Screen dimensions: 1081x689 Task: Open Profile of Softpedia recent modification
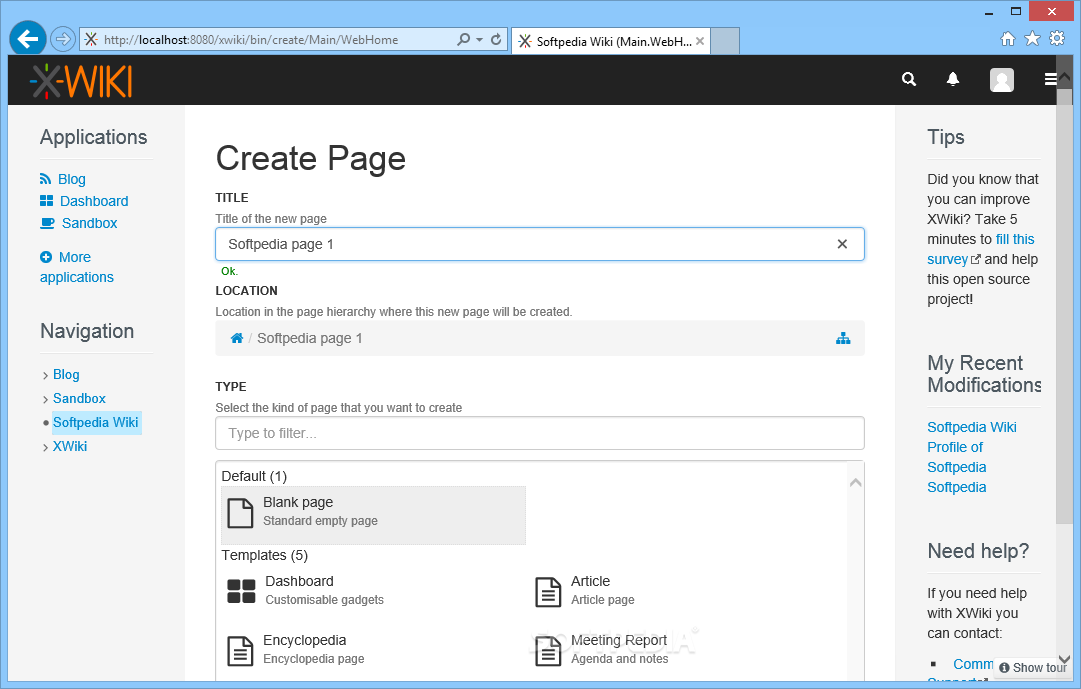click(957, 457)
